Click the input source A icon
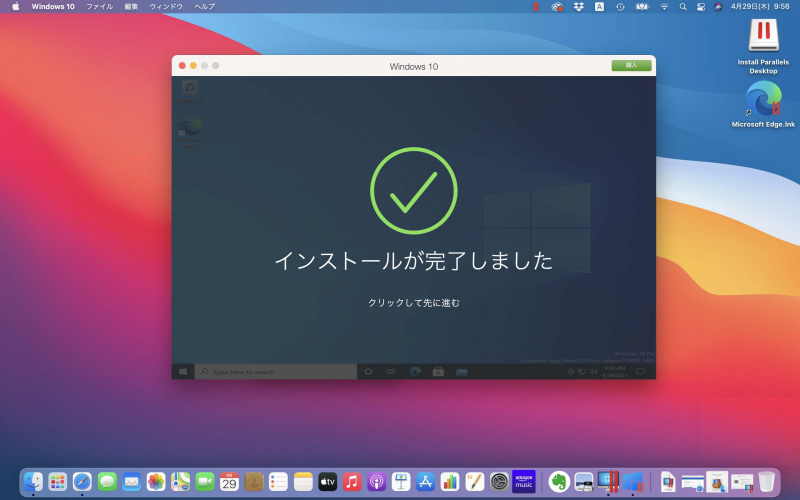800x500 pixels. [599, 7]
